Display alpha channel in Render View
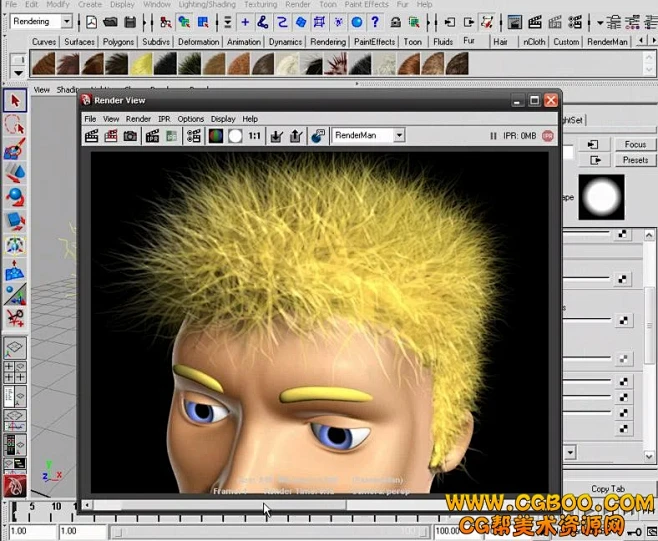 [x=235, y=136]
